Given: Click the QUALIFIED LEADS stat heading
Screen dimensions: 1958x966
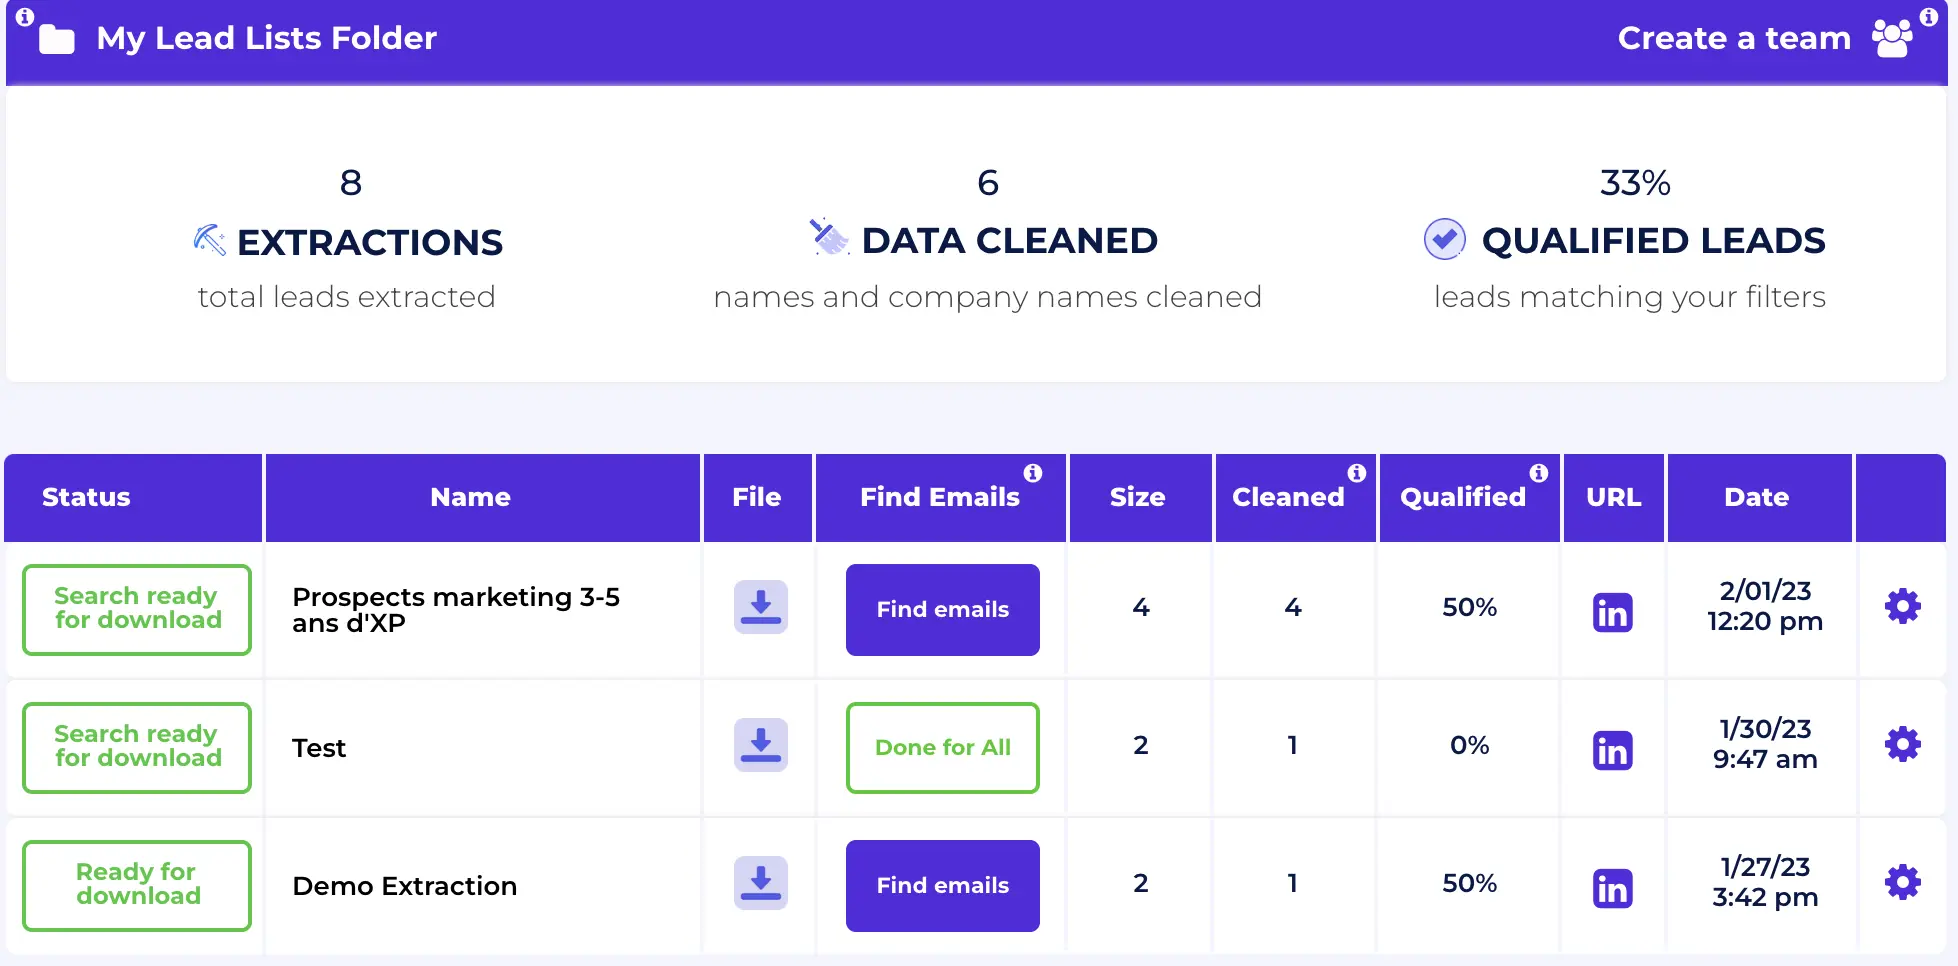Looking at the screenshot, I should pos(1654,240).
